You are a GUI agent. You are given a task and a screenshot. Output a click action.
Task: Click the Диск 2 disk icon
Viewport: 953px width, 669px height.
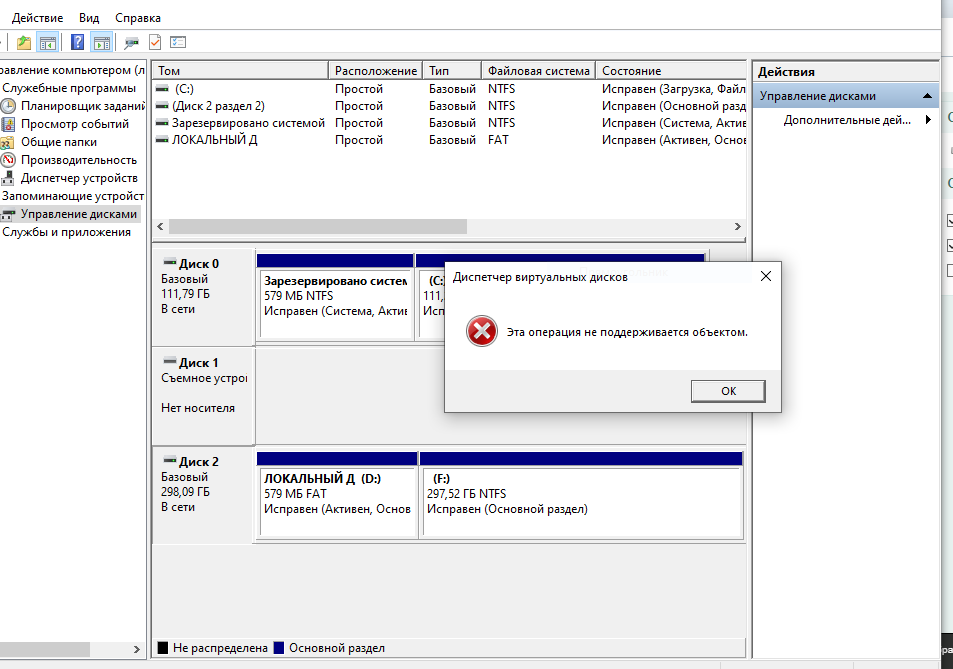click(x=170, y=461)
